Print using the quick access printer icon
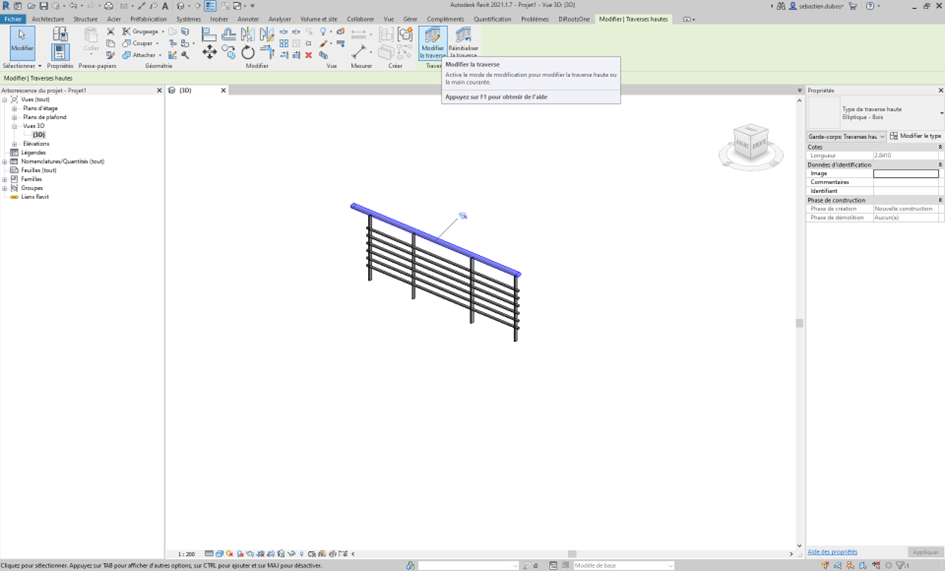 pos(108,6)
